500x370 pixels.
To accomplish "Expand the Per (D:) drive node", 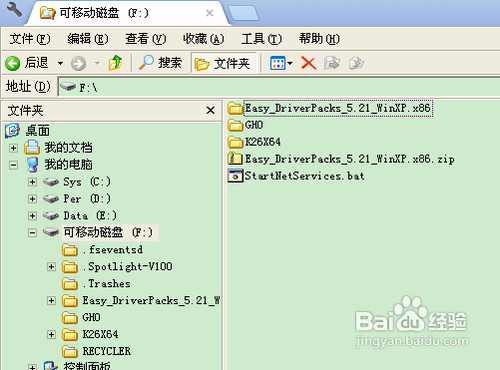I will click(x=32, y=199).
